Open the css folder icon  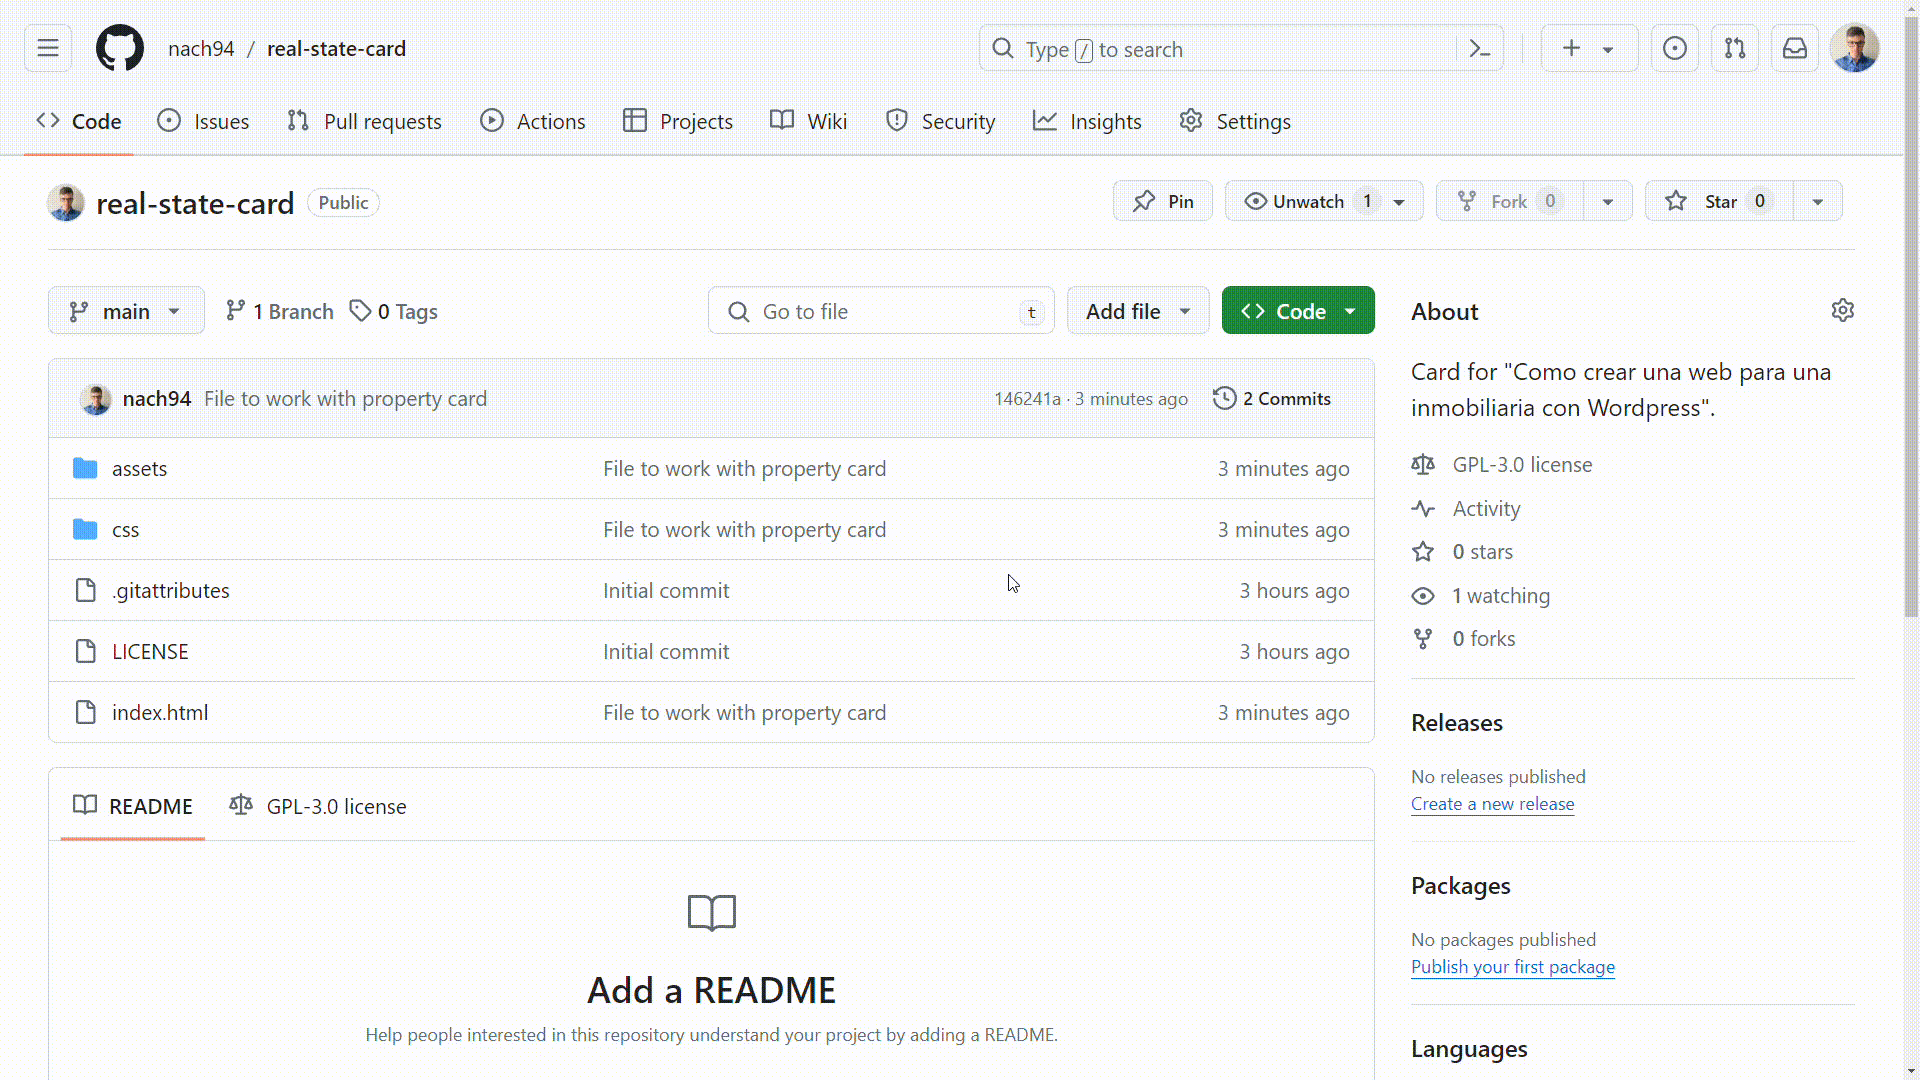tap(85, 529)
